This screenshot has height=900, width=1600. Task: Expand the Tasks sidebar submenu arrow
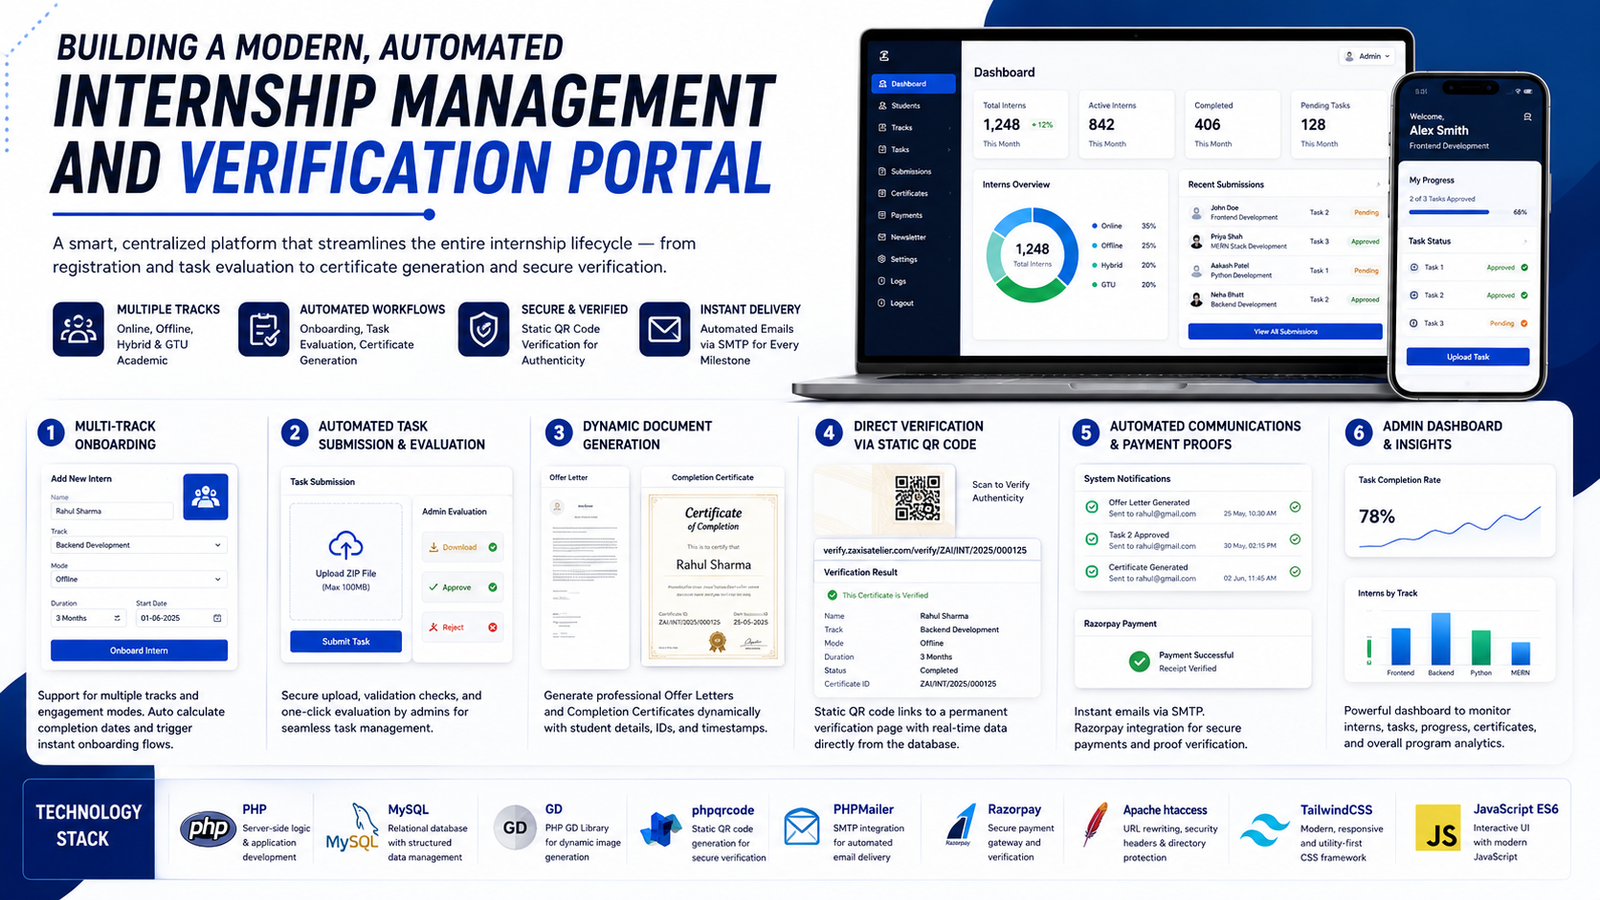[x=948, y=150]
